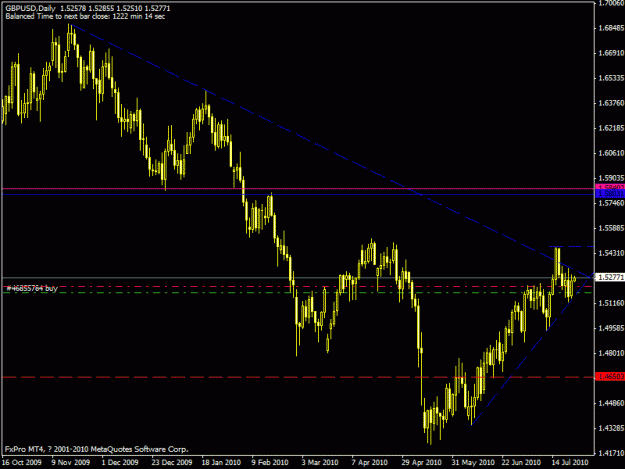The width and height of the screenshot is (625, 469).
Task: Click the 9 Nov 2009 date label
Action: 71,463
